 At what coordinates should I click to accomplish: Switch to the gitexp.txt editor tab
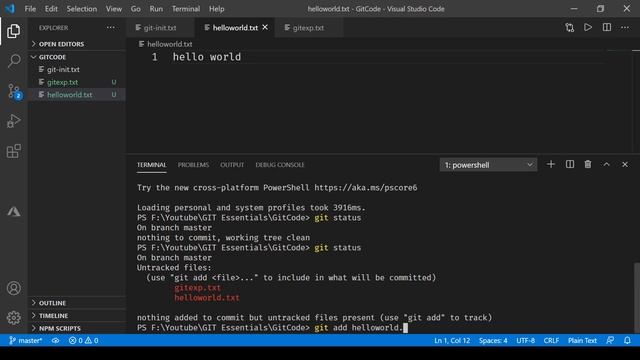click(x=309, y=28)
